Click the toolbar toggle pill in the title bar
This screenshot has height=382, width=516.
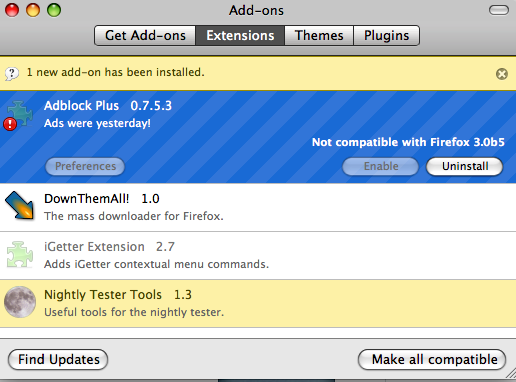point(499,10)
